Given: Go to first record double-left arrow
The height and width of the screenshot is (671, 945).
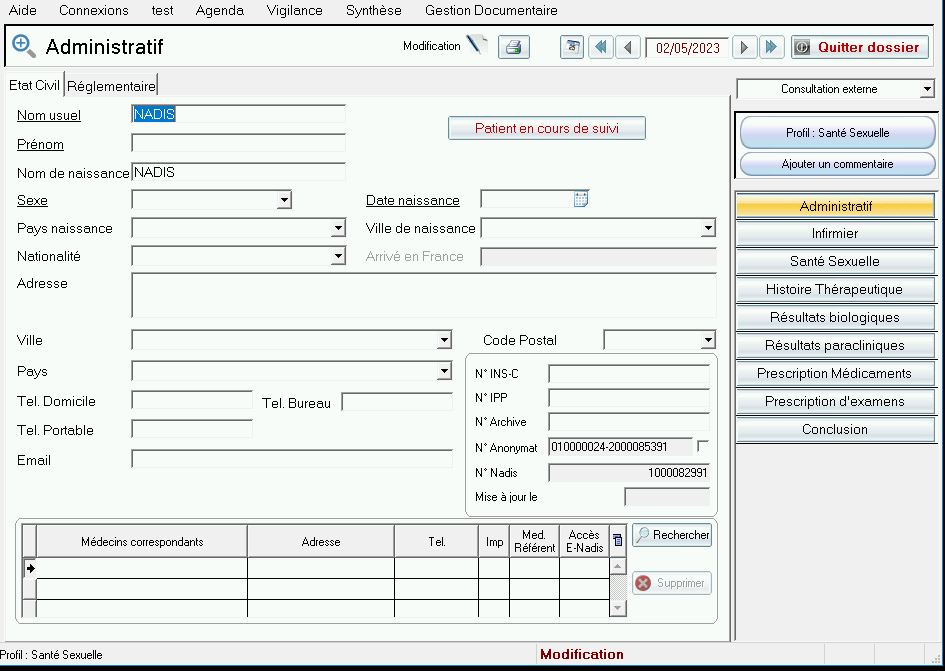Looking at the screenshot, I should point(600,47).
